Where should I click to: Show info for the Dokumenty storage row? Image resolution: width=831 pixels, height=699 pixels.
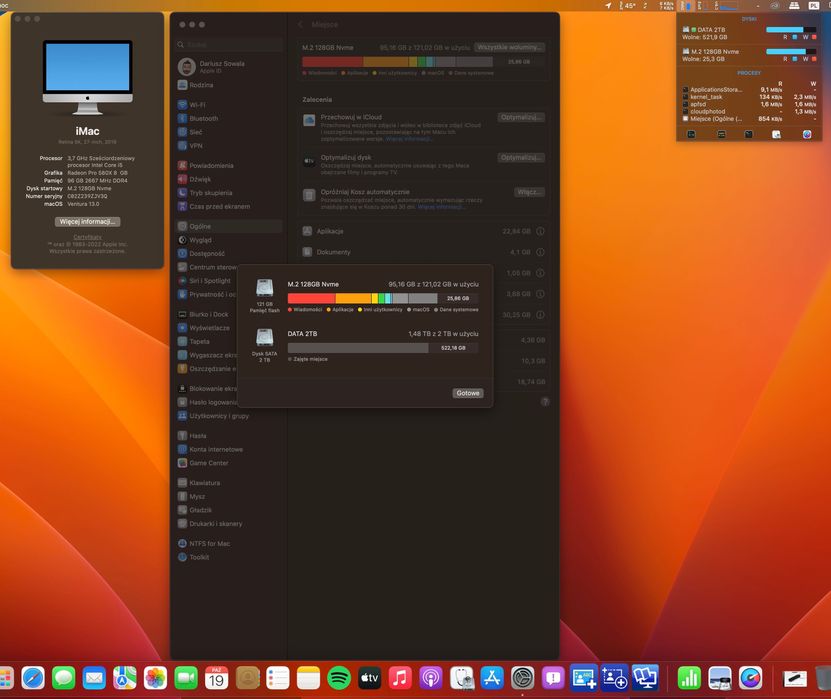pyautogui.click(x=540, y=252)
